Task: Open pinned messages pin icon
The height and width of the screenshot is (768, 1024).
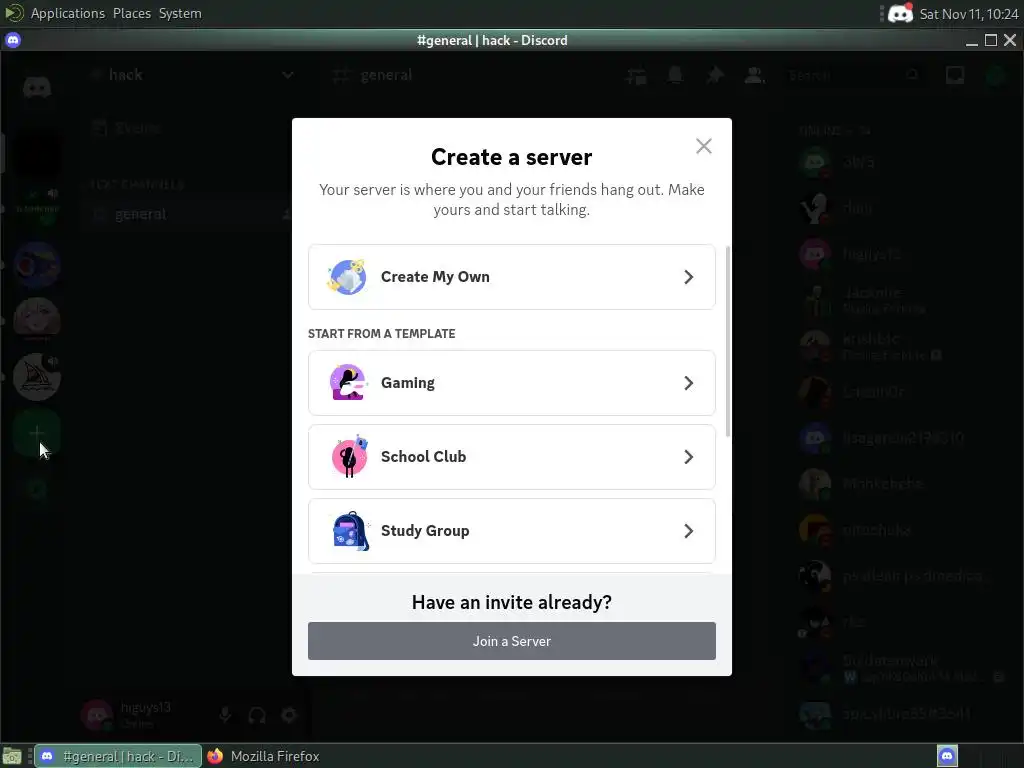Action: pyautogui.click(x=715, y=75)
